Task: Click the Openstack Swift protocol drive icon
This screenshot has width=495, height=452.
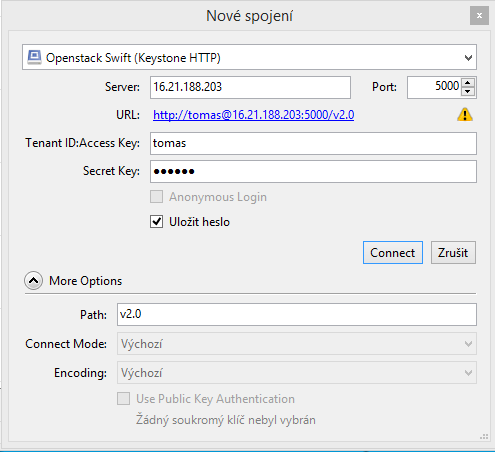Action: [34, 57]
